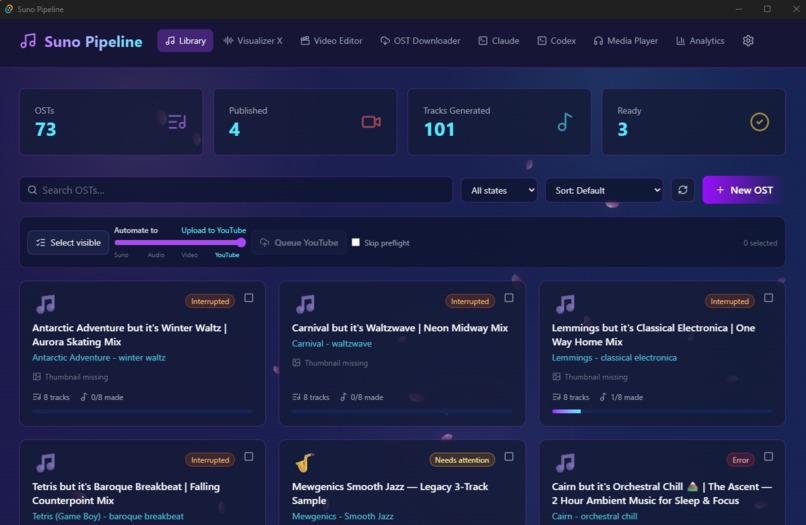Select the Antarctic Adventure card checkbox
Screen dimensions: 806x525
[x=249, y=298]
